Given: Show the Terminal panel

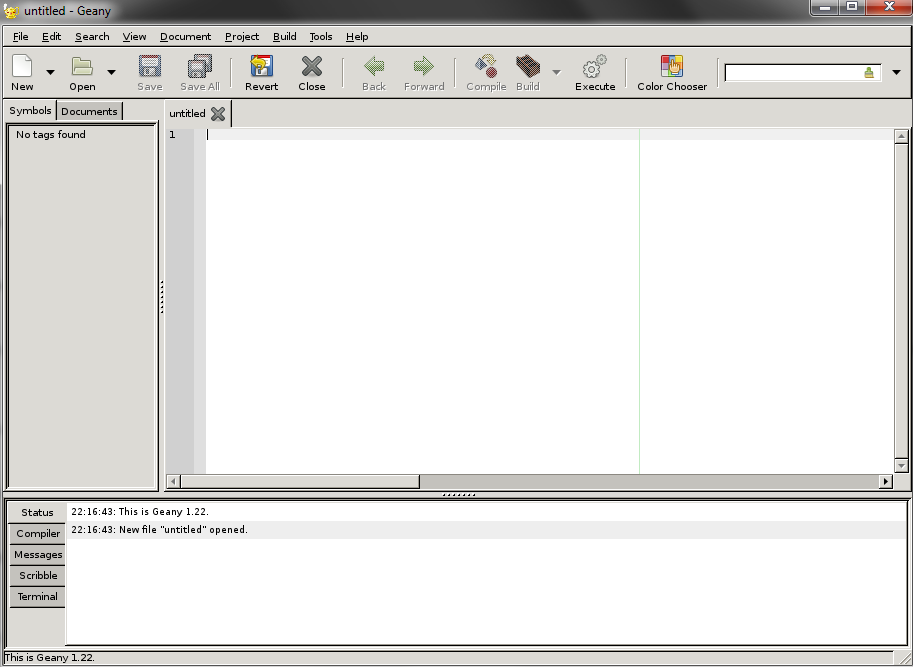Looking at the screenshot, I should tap(36, 596).
